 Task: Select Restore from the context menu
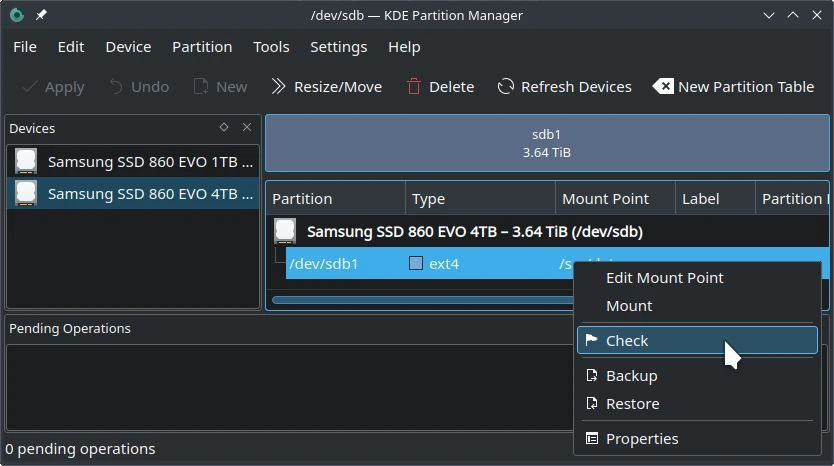click(632, 404)
